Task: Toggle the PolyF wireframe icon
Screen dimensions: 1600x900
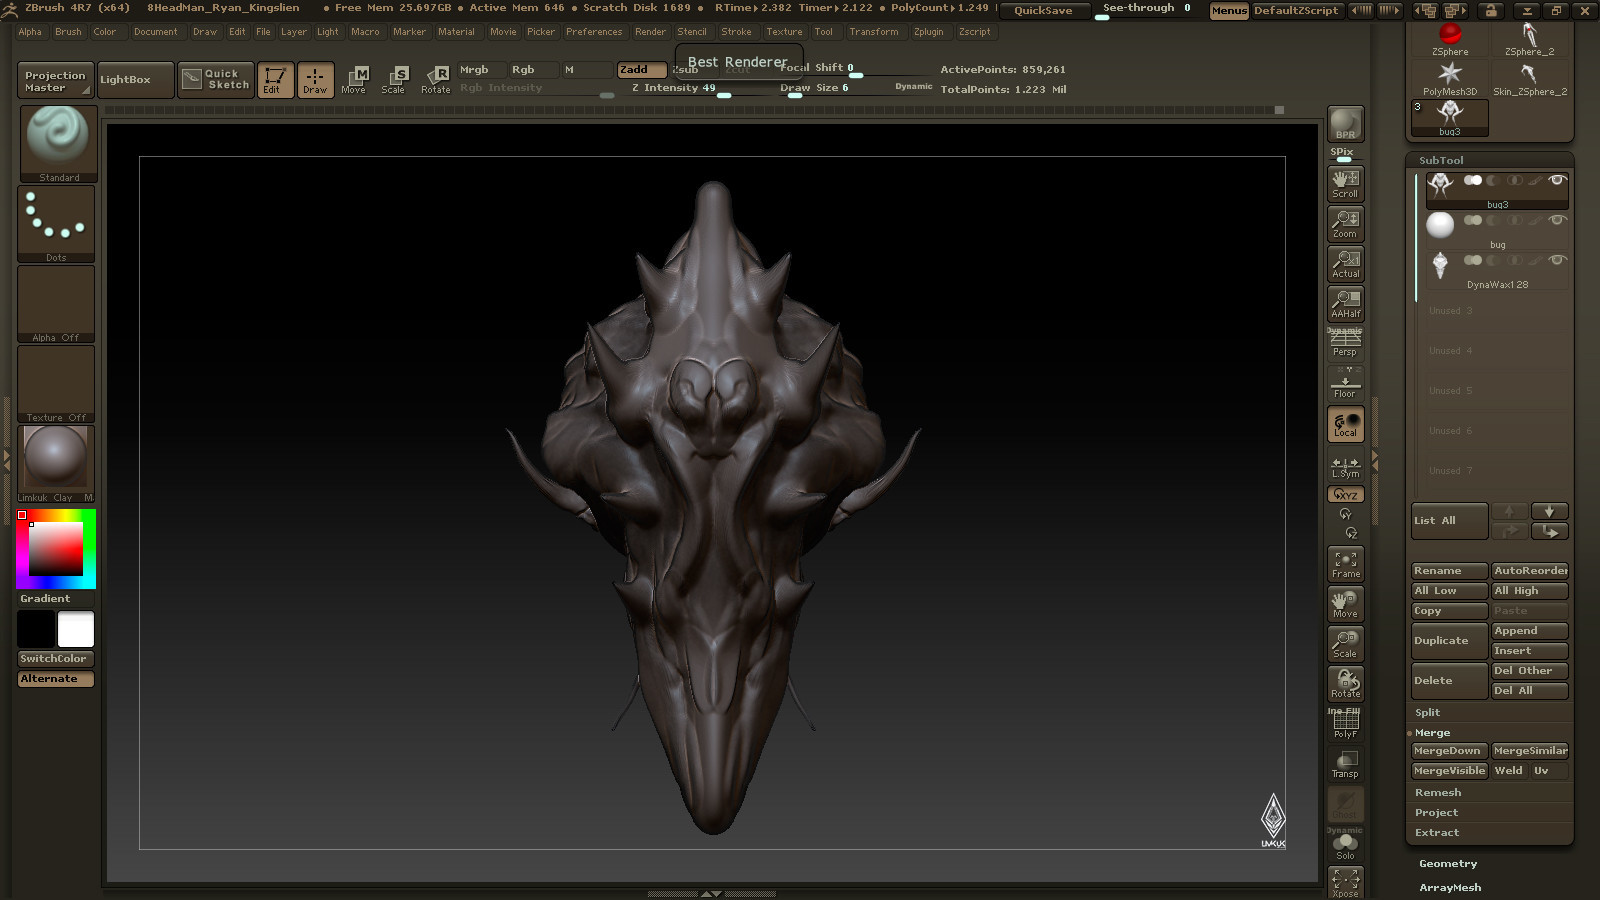Action: tap(1345, 723)
